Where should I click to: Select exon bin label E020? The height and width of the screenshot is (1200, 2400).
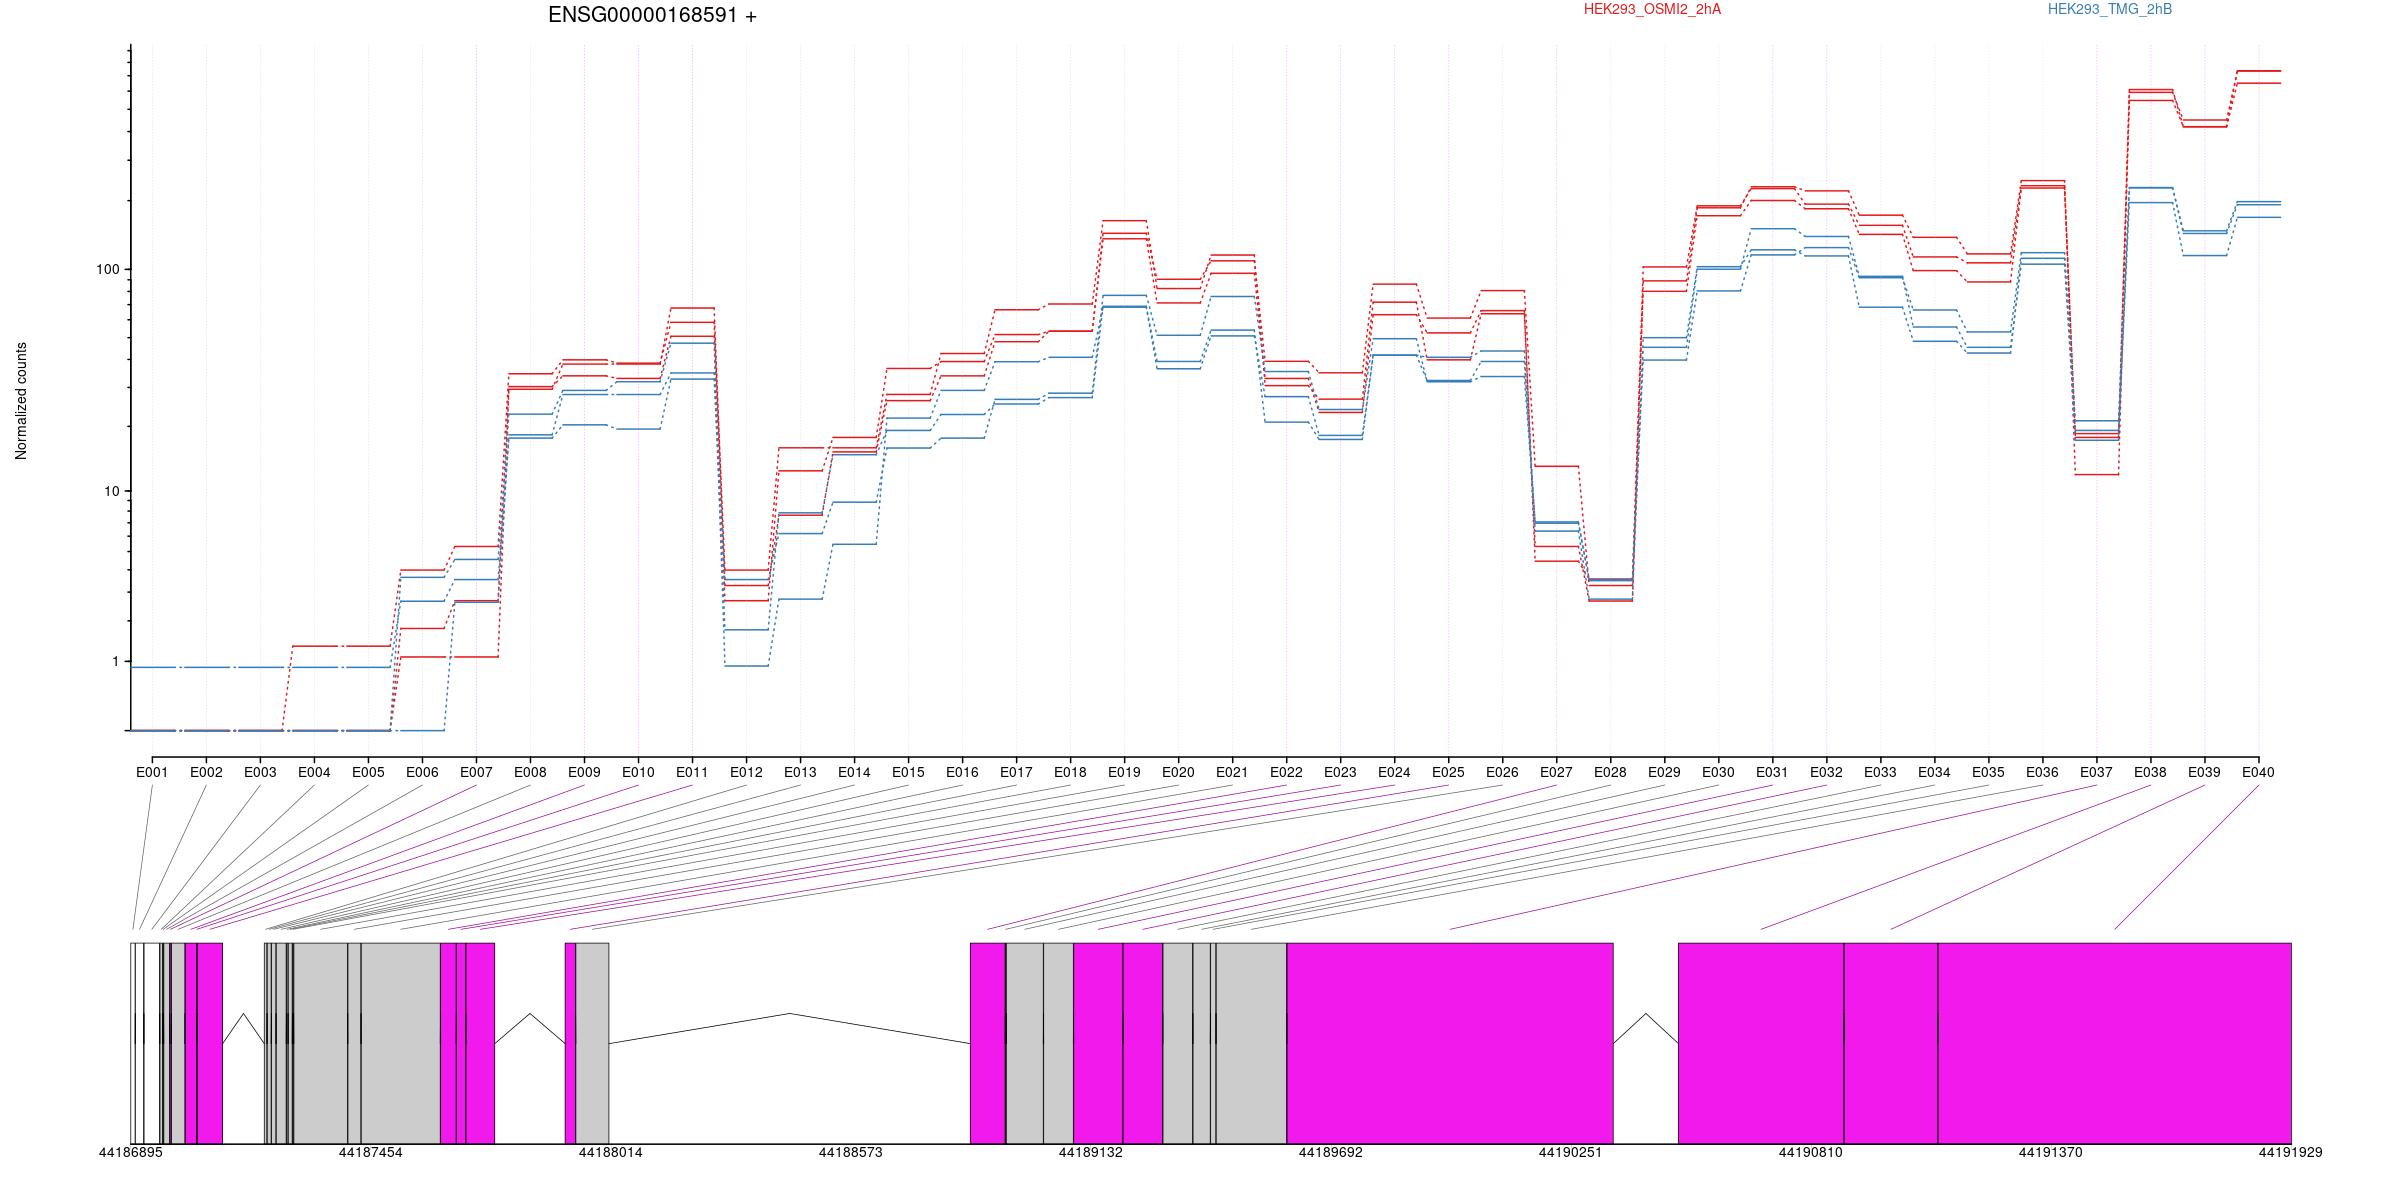tap(1178, 772)
